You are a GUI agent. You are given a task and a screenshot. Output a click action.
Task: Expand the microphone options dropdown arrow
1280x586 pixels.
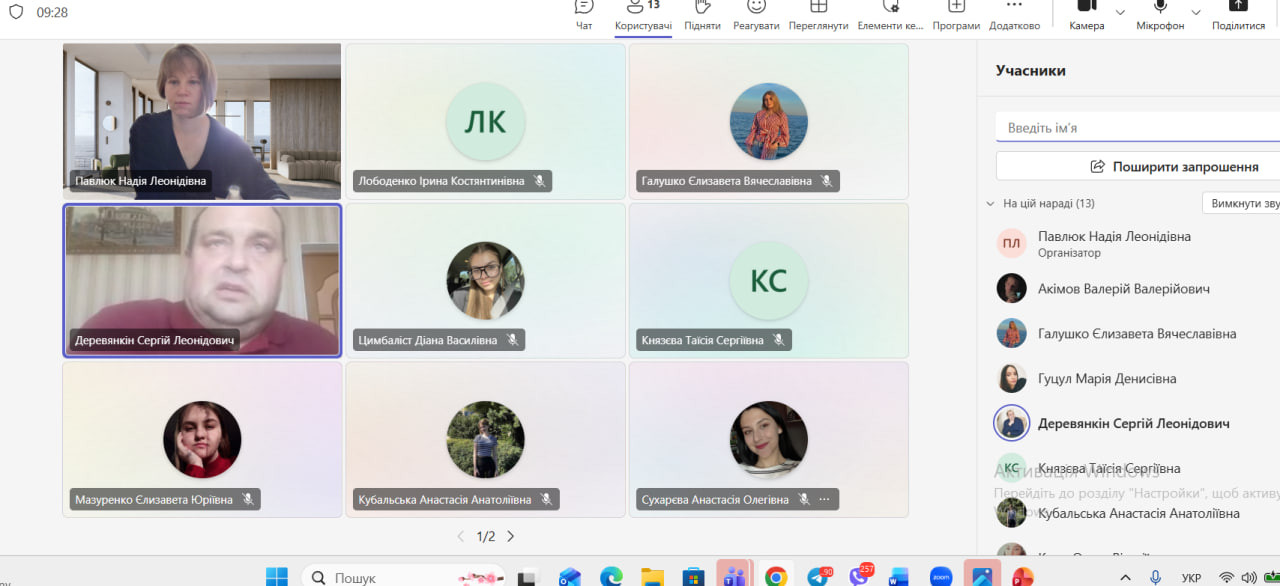[x=1197, y=12]
